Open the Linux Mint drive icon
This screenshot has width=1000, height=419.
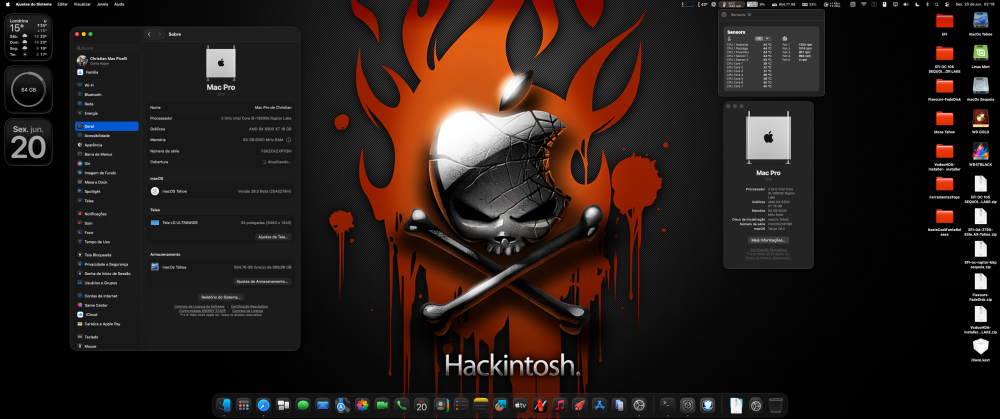click(x=980, y=55)
